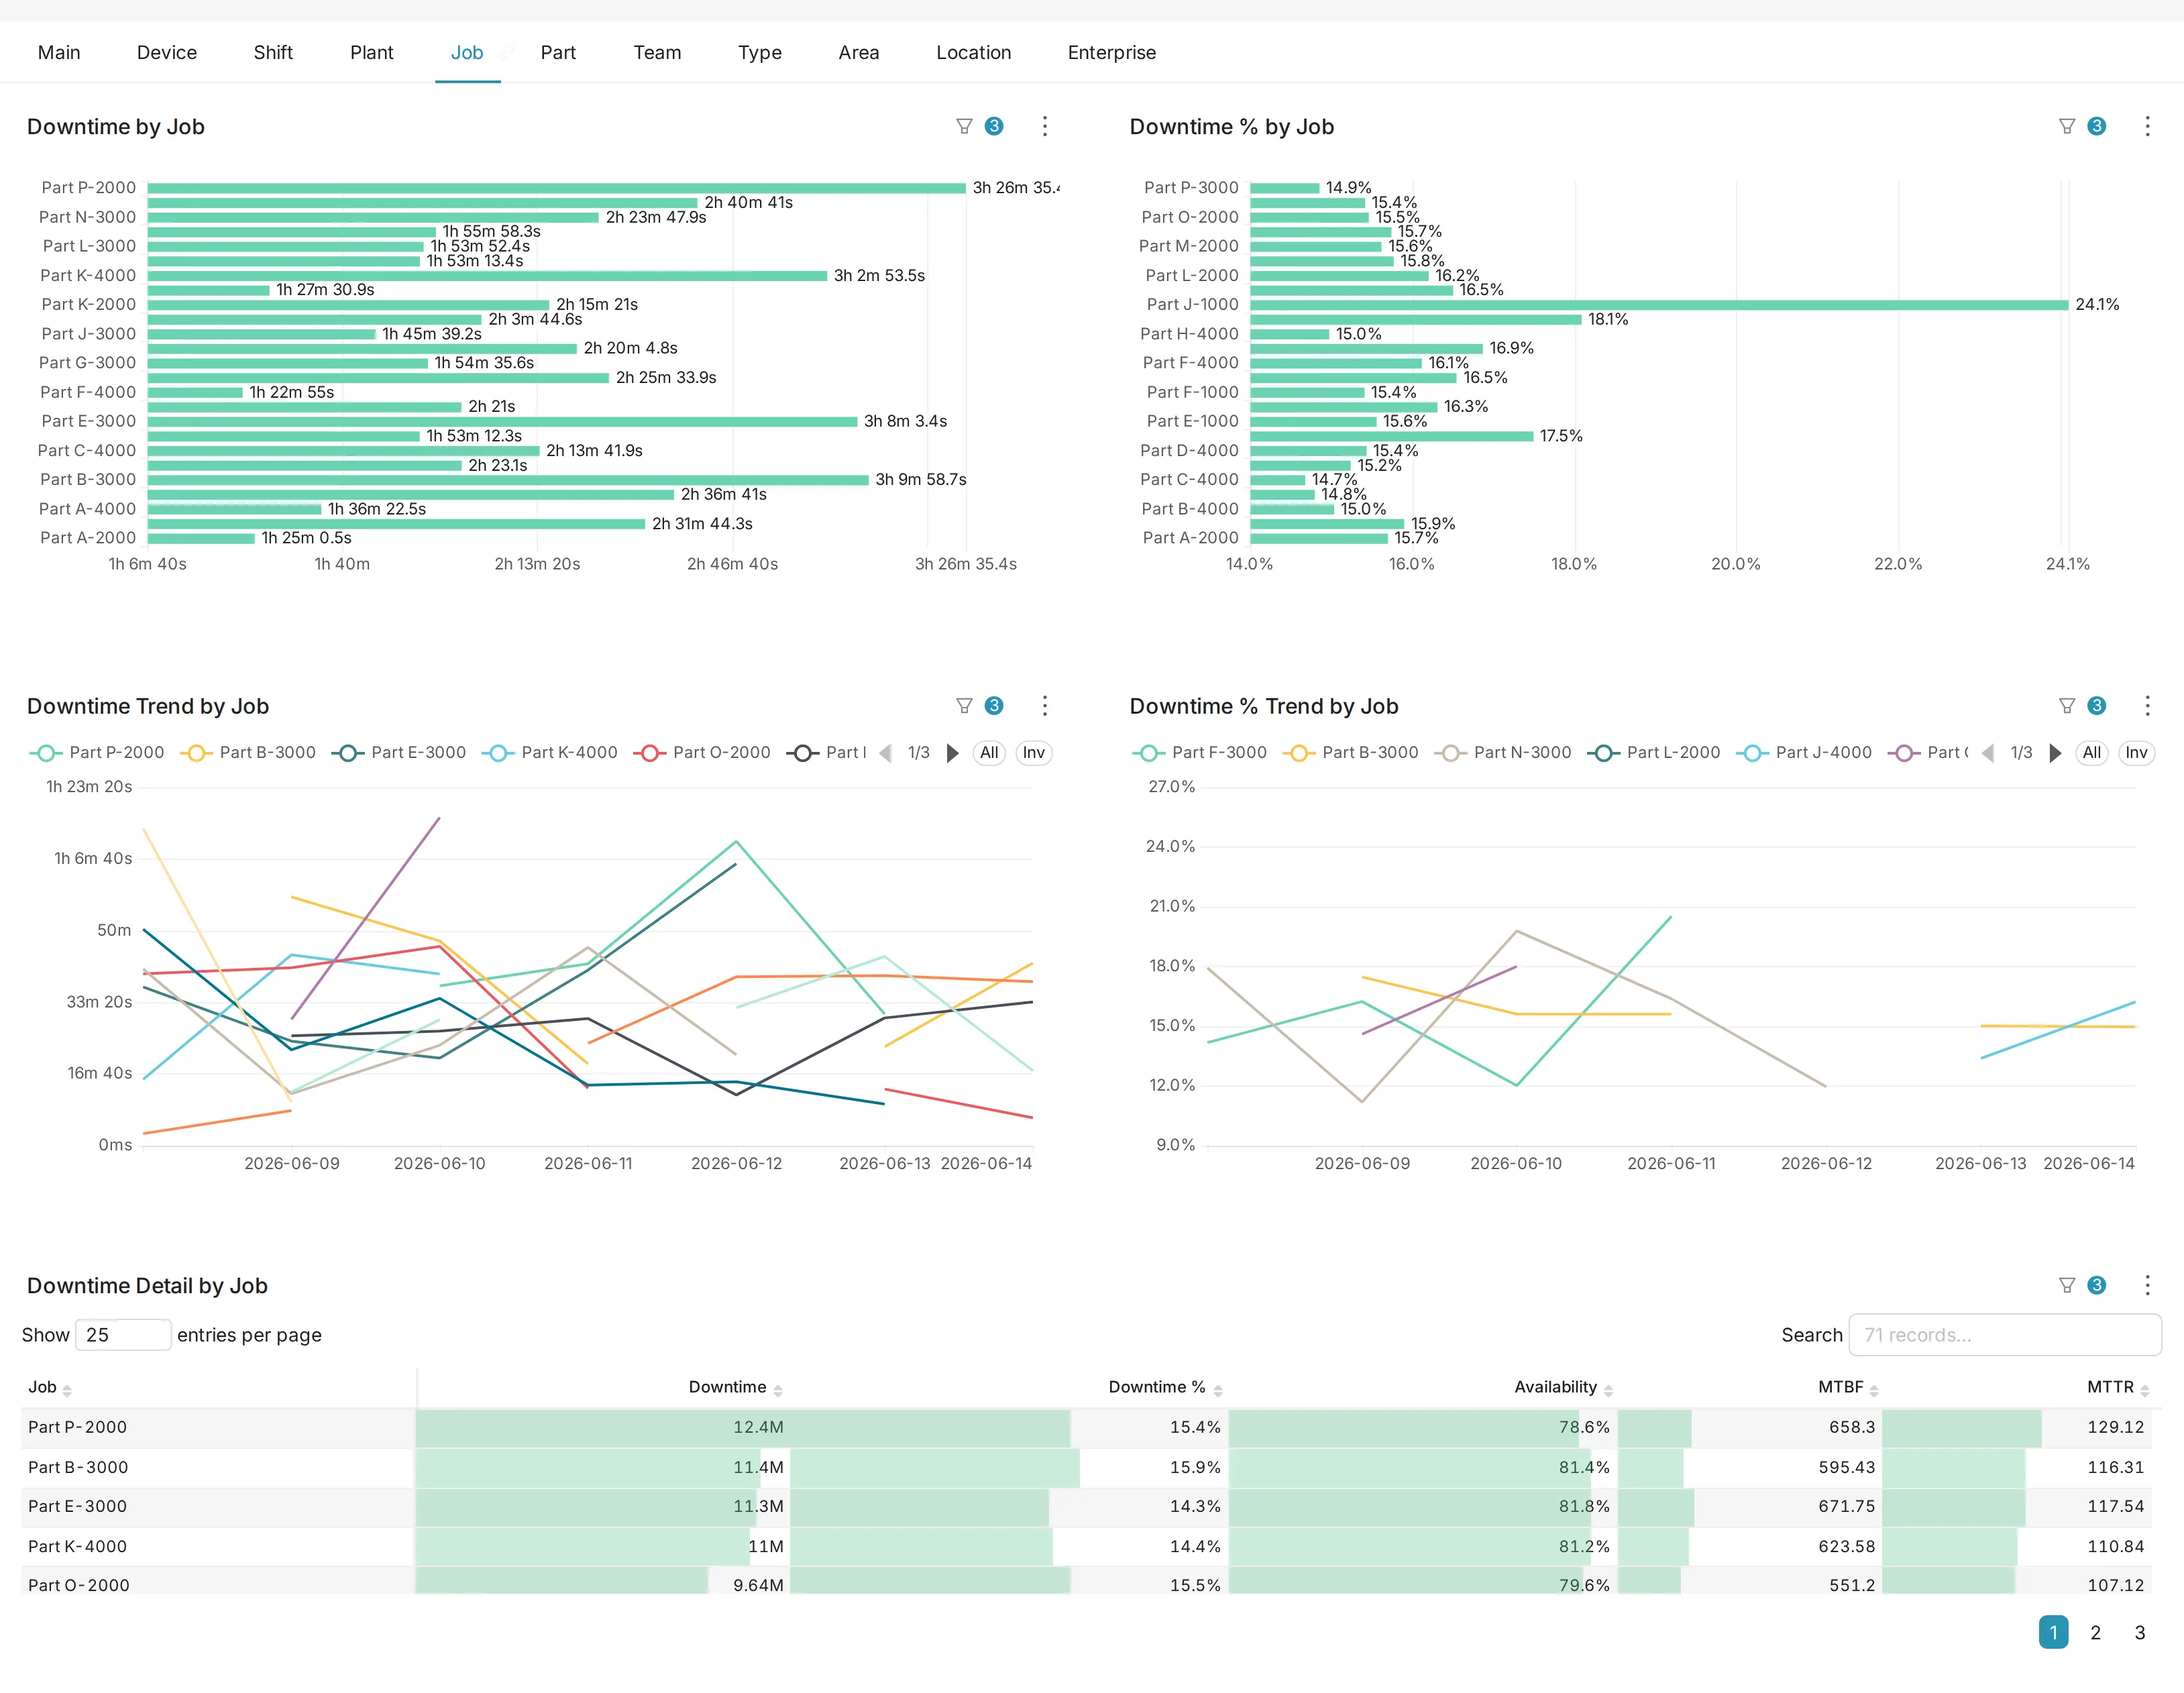The image size is (2184, 1693).
Task: Open filter icon on Downtime by Job
Action: pyautogui.click(x=964, y=126)
